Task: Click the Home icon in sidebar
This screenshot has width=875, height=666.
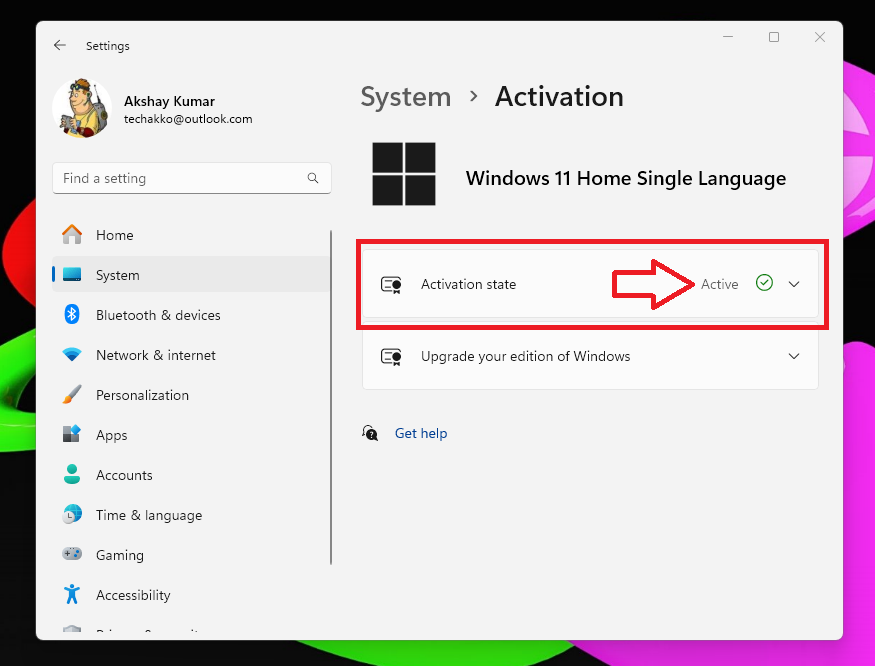Action: pyautogui.click(x=72, y=235)
